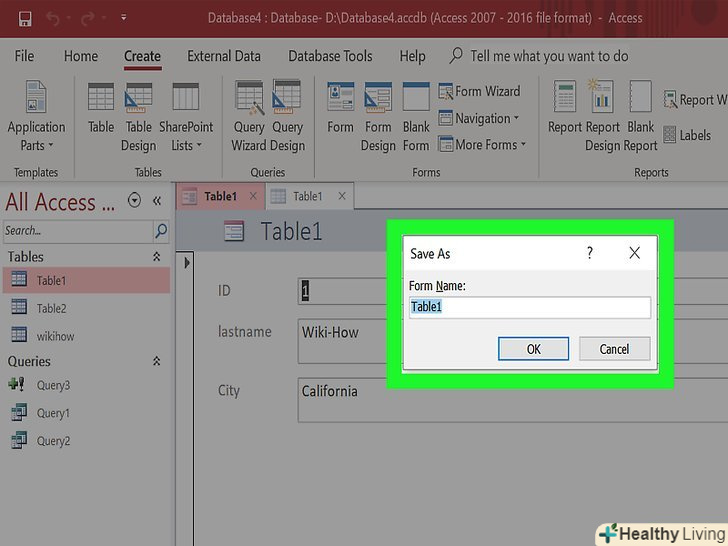The width and height of the screenshot is (728, 546).
Task: Click the Query Design icon
Action: coord(287,116)
